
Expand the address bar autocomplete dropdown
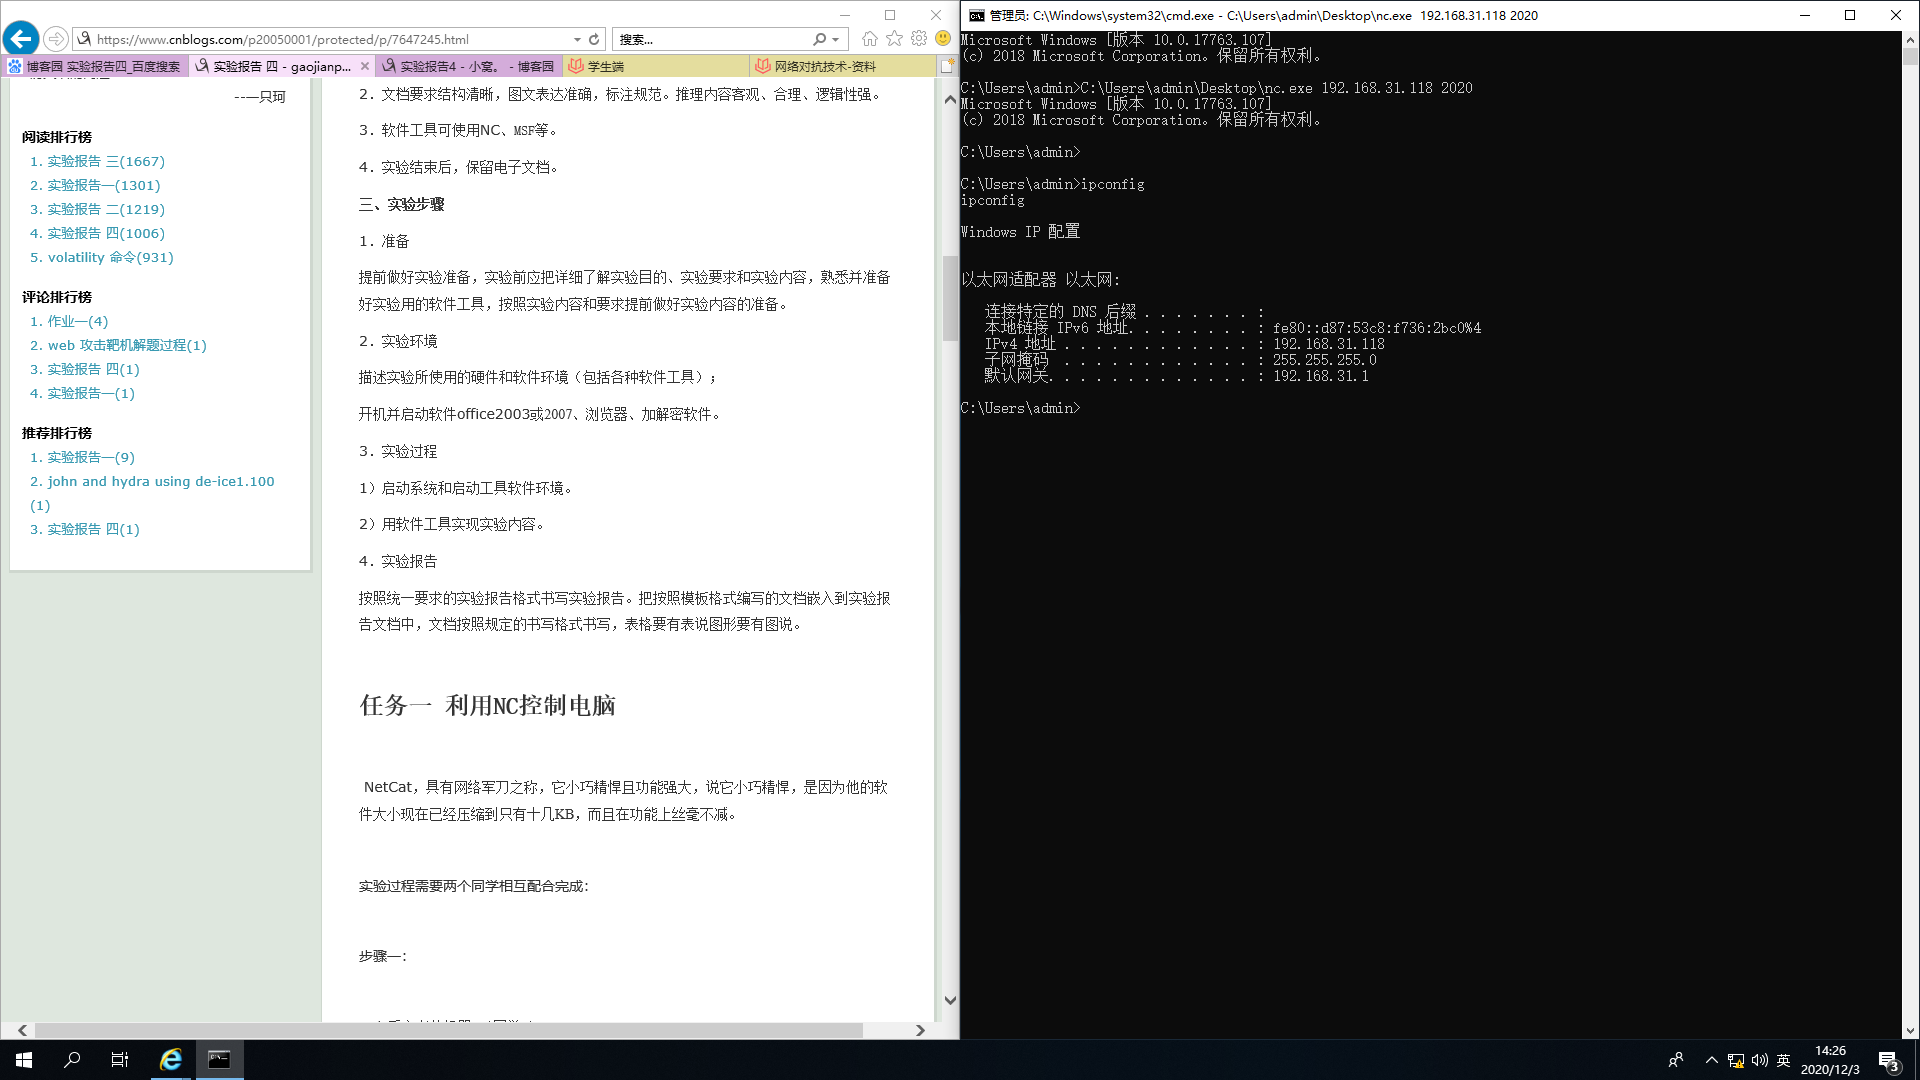(x=577, y=39)
